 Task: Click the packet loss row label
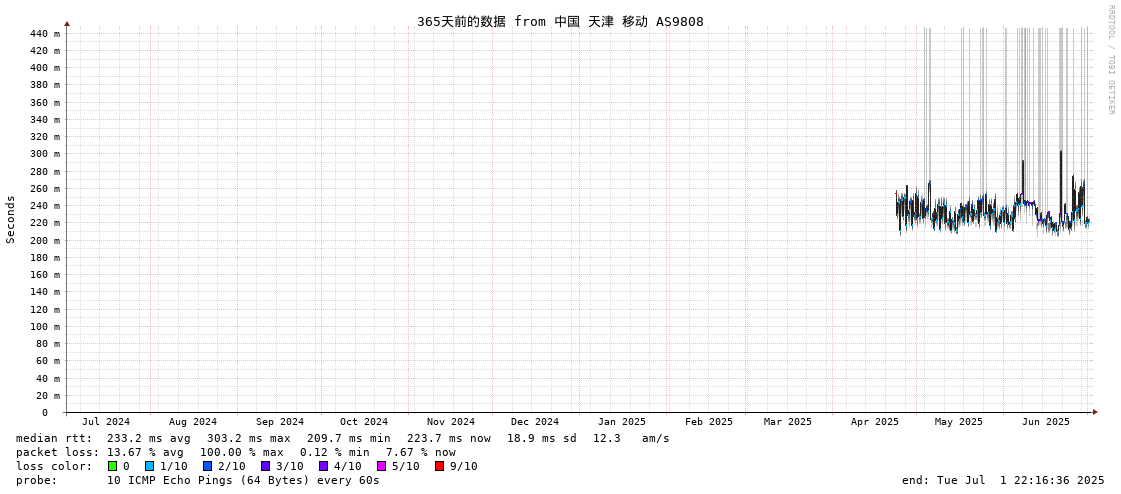click(x=58, y=453)
